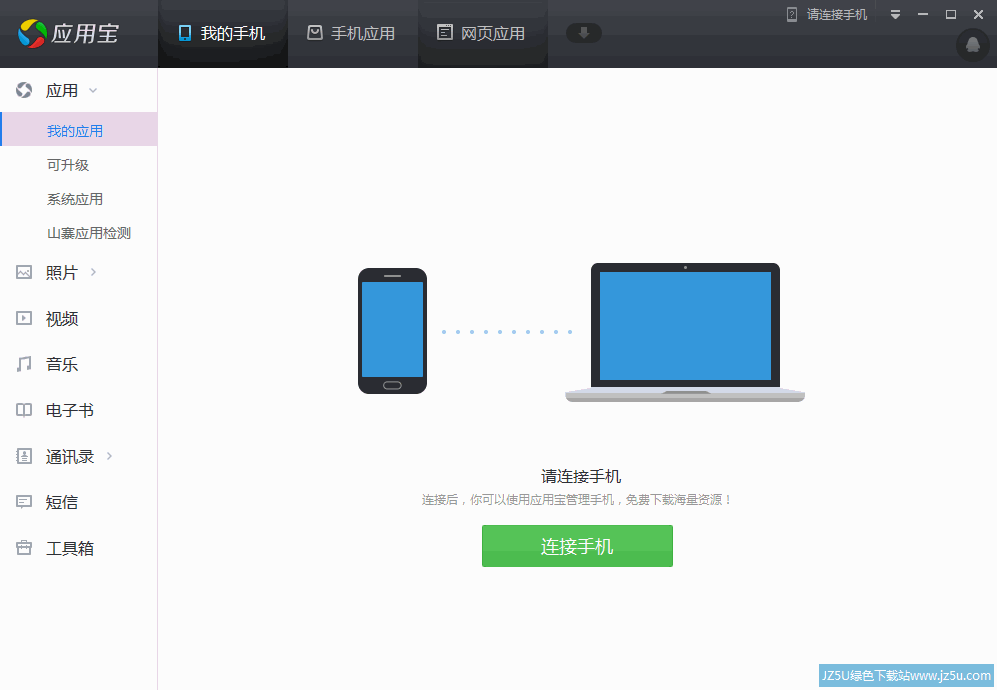997x690 pixels.
Task: Select 我的应用 in sidebar
Action: pyautogui.click(x=79, y=129)
